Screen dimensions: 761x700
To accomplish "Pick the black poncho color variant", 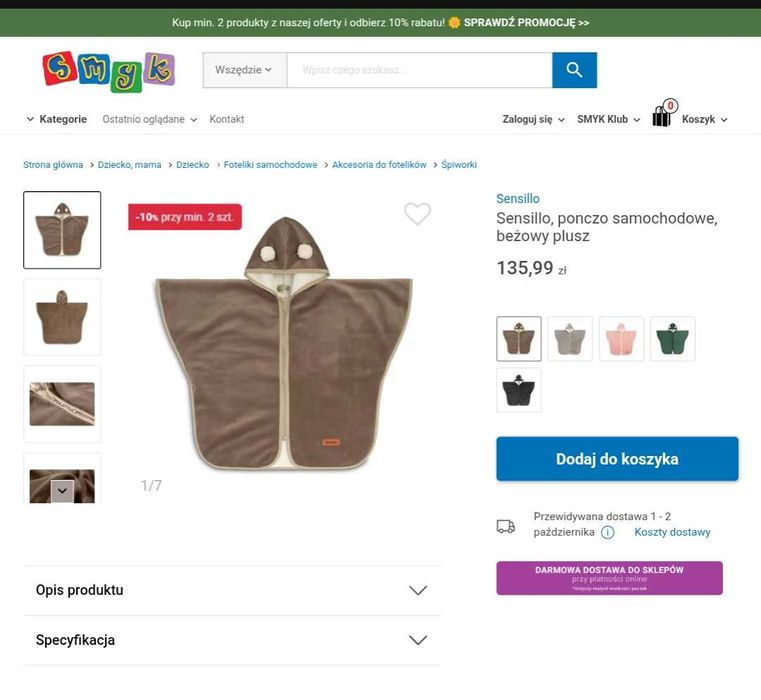I will 519,390.
